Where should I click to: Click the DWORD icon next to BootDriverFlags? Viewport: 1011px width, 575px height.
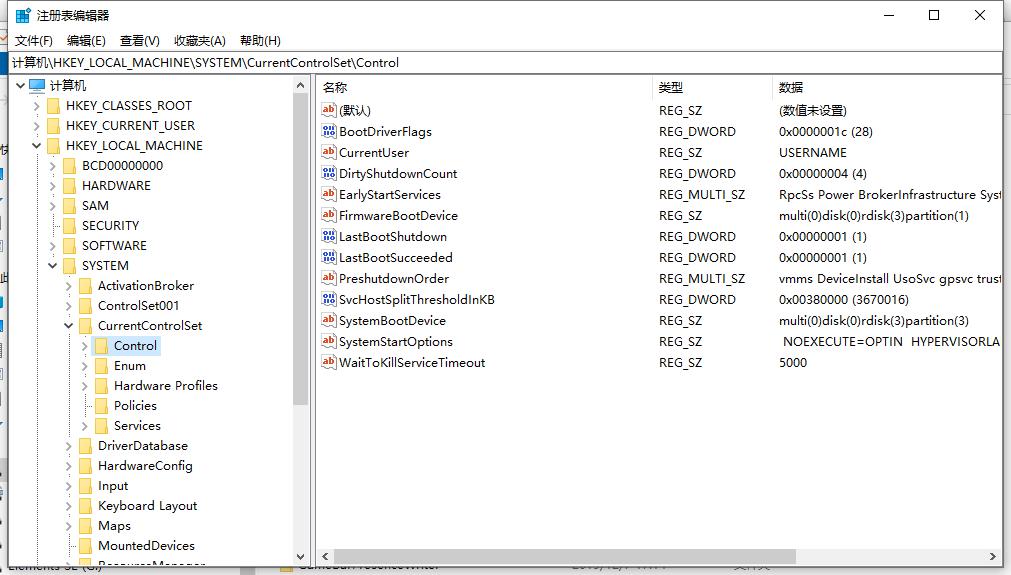click(329, 132)
